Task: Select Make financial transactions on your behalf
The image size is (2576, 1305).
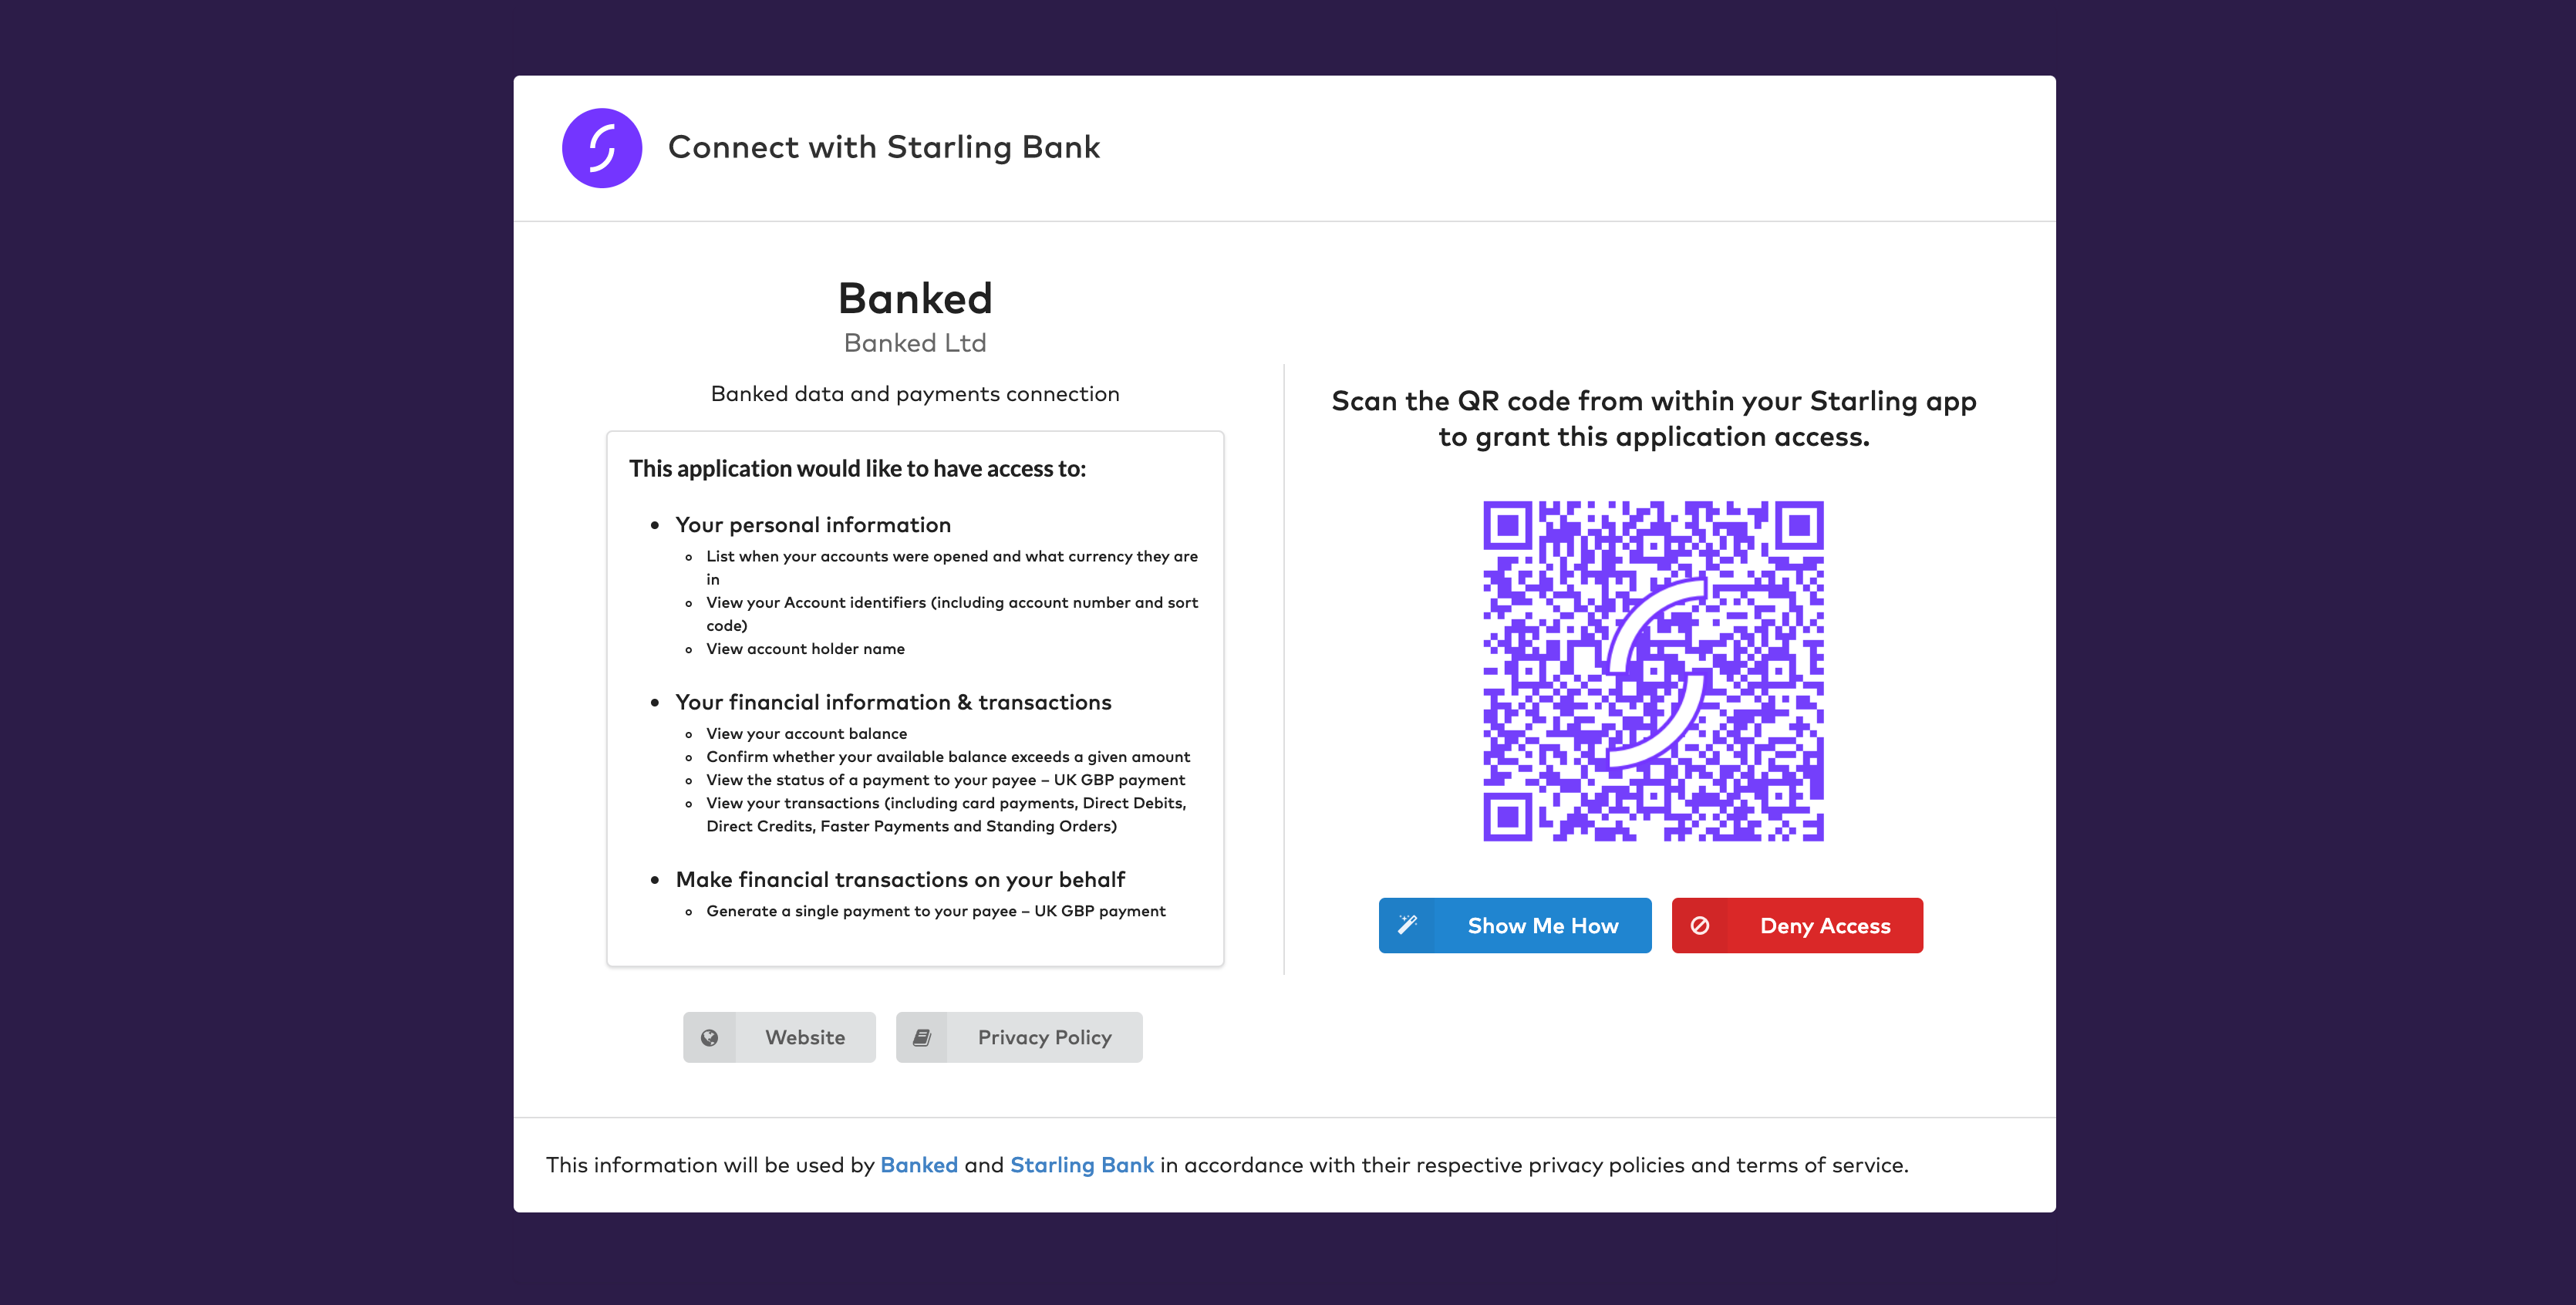Action: (x=900, y=879)
